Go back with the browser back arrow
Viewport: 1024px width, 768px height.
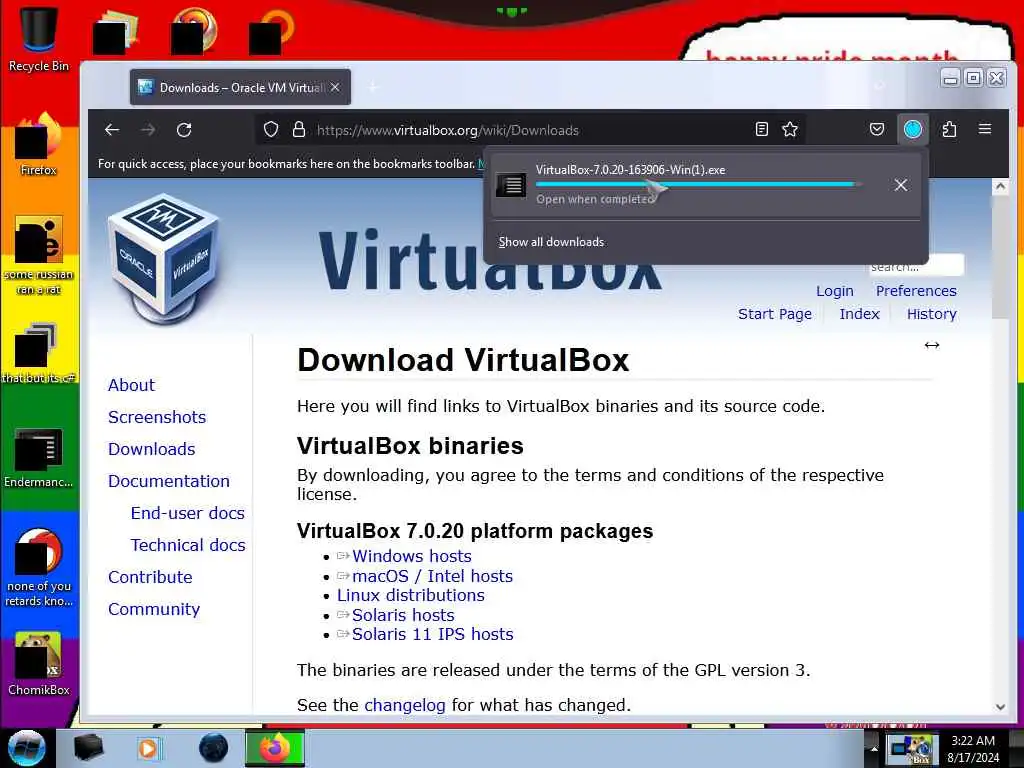112,129
